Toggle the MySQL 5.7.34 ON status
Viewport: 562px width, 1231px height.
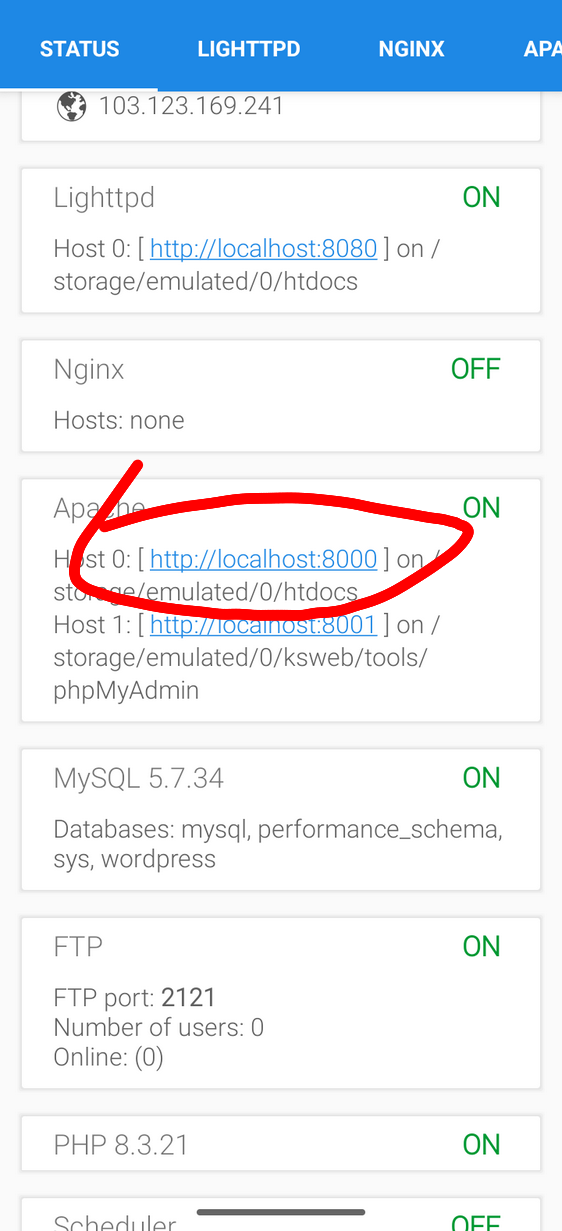(x=481, y=778)
